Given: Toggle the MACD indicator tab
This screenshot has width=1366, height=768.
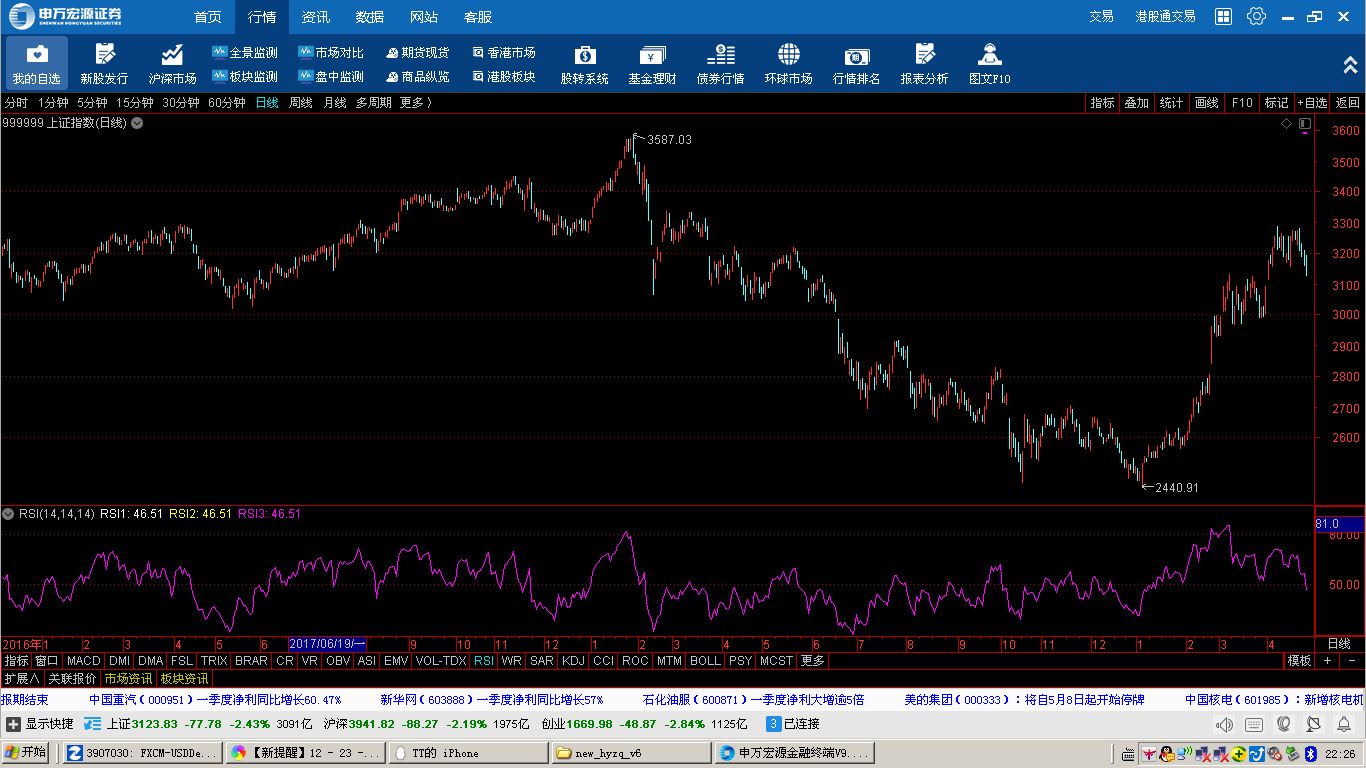Looking at the screenshot, I should pos(84,661).
